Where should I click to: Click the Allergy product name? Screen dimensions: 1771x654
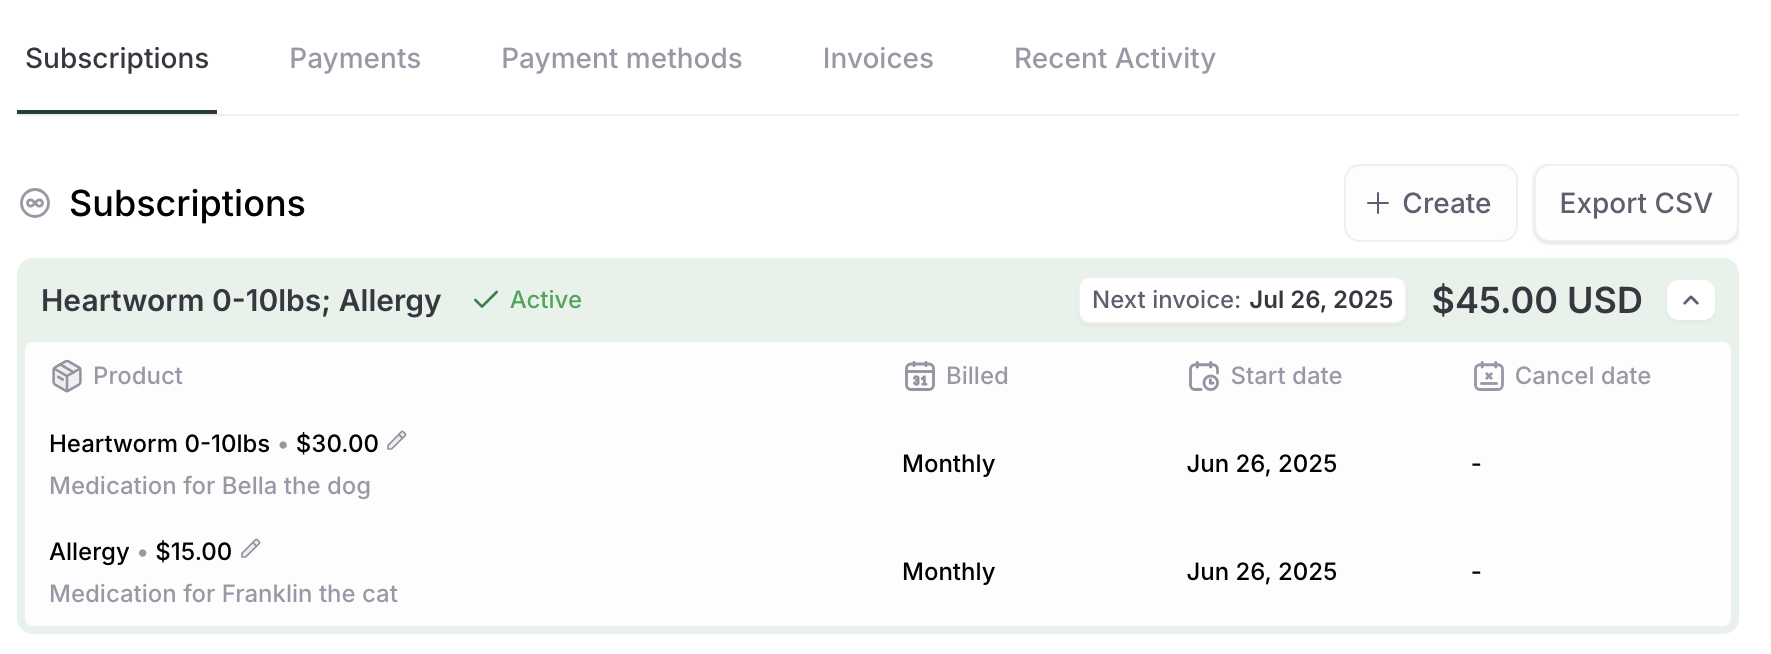[89, 551]
